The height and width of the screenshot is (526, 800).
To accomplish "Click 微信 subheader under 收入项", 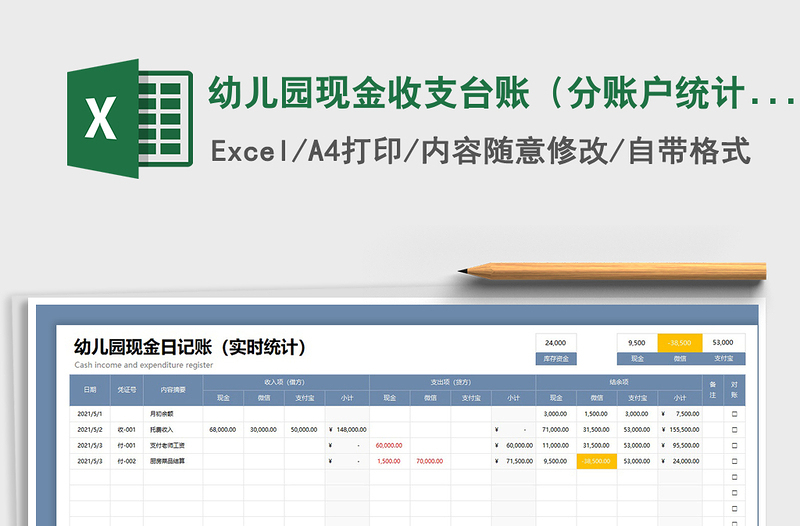I will [264, 398].
